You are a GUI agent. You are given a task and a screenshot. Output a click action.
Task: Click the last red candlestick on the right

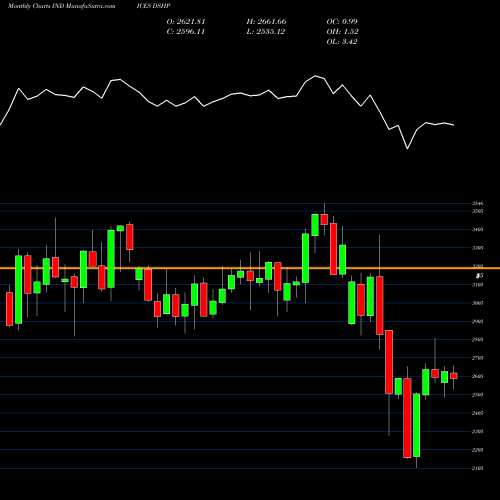click(454, 376)
